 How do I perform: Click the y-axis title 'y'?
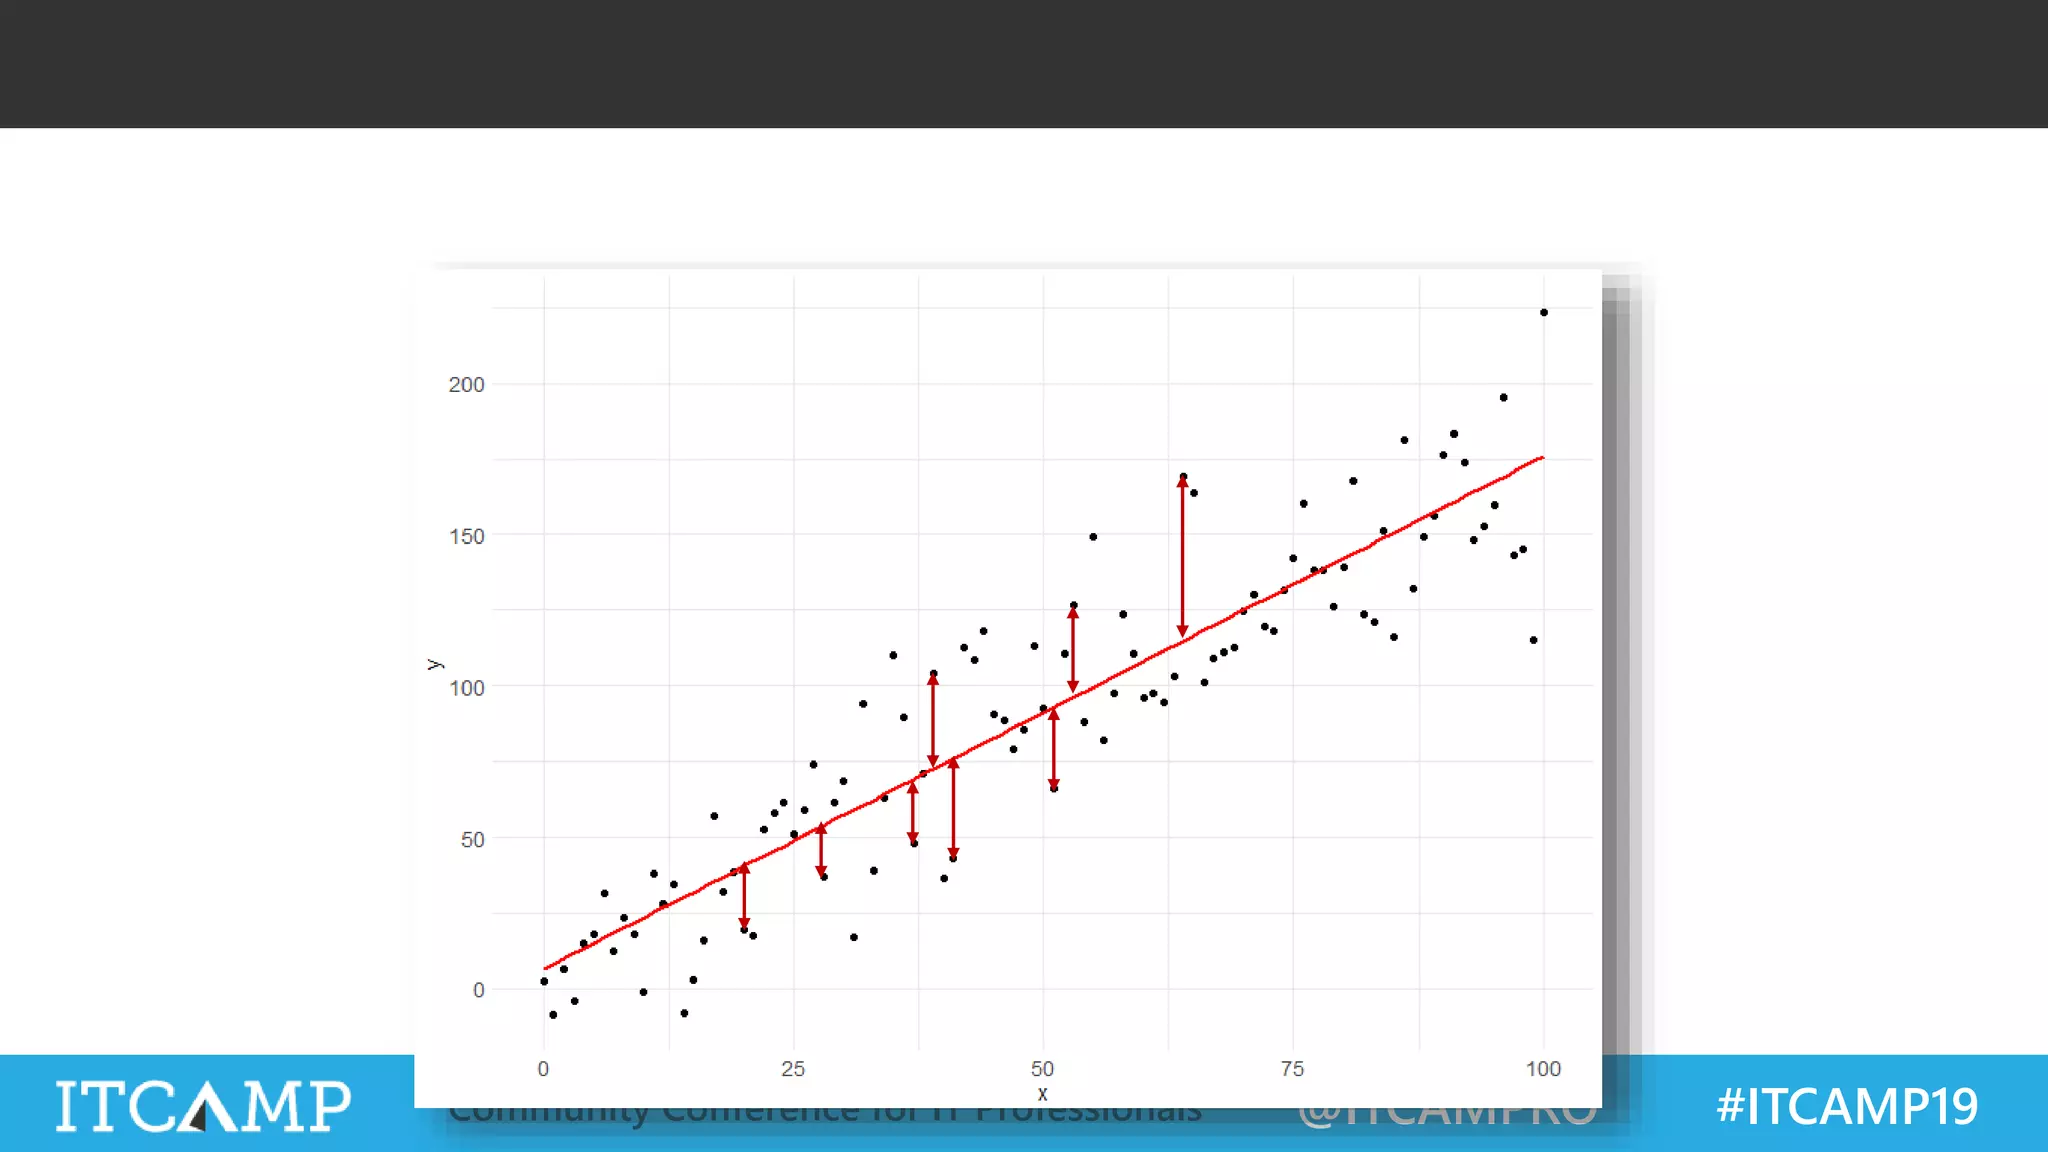point(434,664)
